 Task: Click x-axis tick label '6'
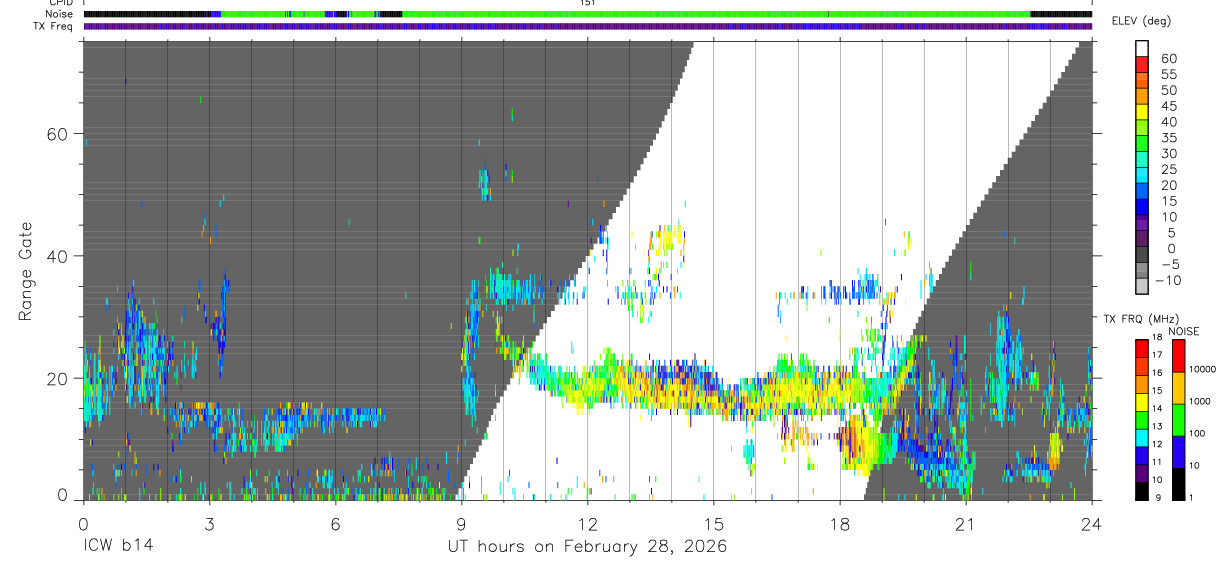(x=335, y=523)
